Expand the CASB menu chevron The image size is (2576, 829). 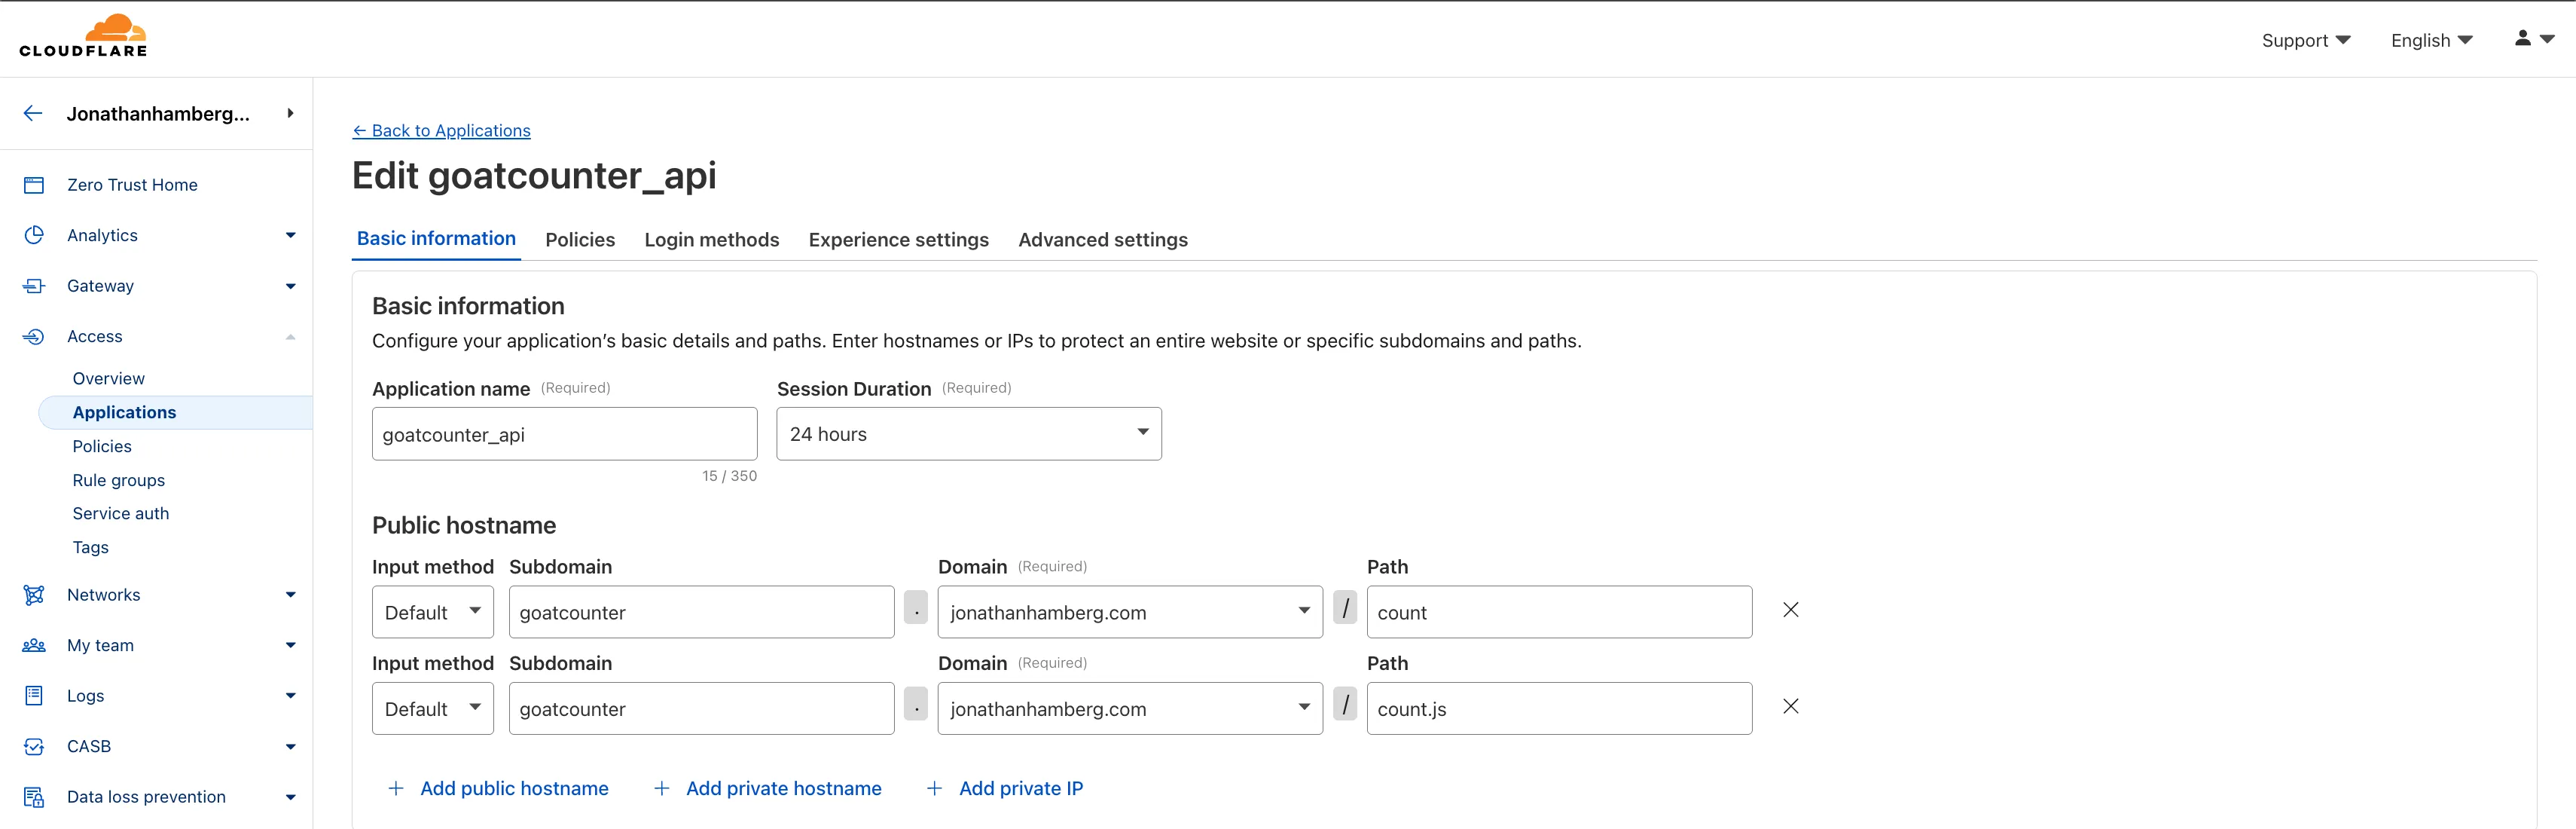coord(290,746)
